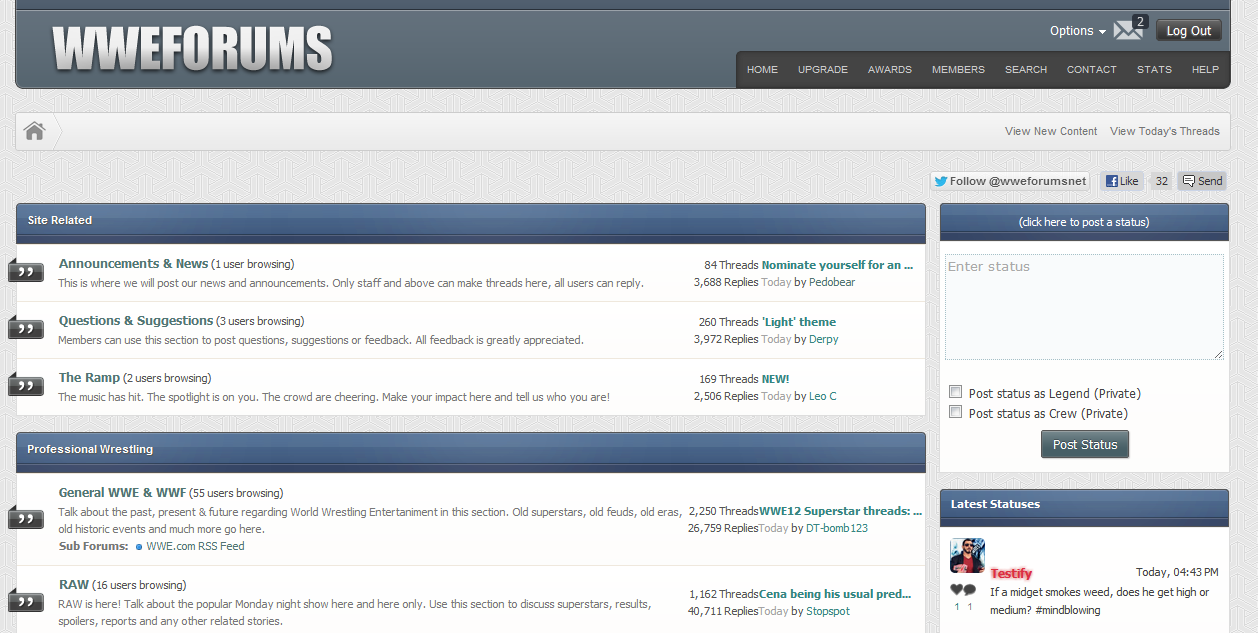
Task: Click the home breadcrumb icon
Action: 35,131
